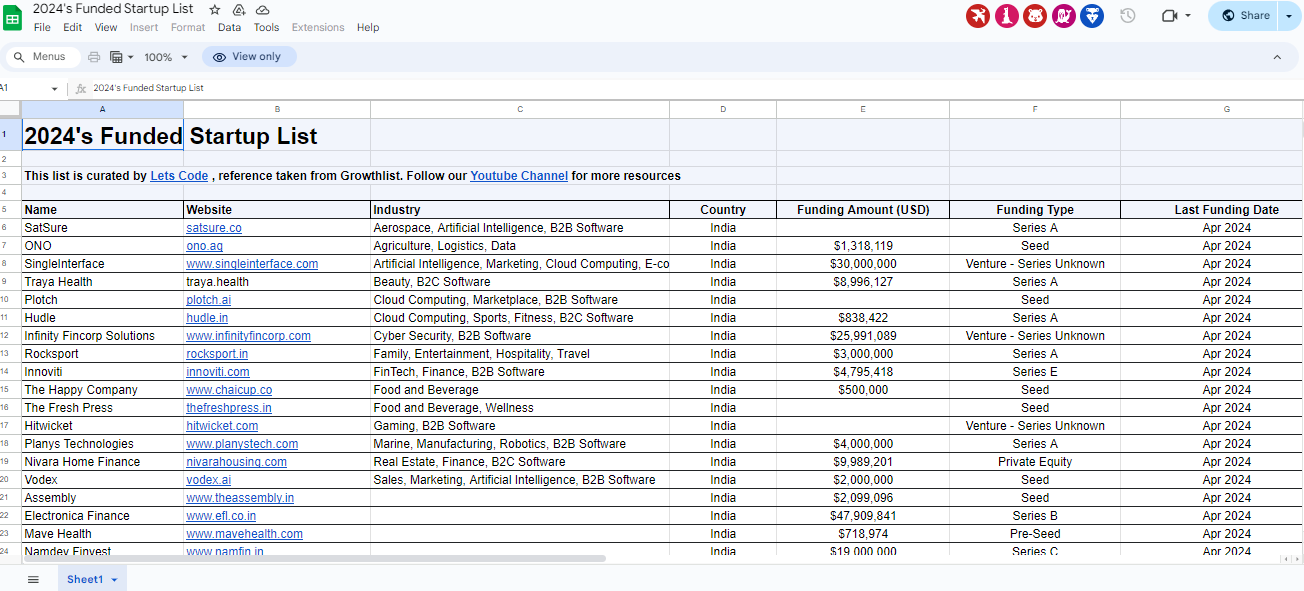Click the blue anonymous viewer avatar
This screenshot has width=1304, height=591.
1092,16
